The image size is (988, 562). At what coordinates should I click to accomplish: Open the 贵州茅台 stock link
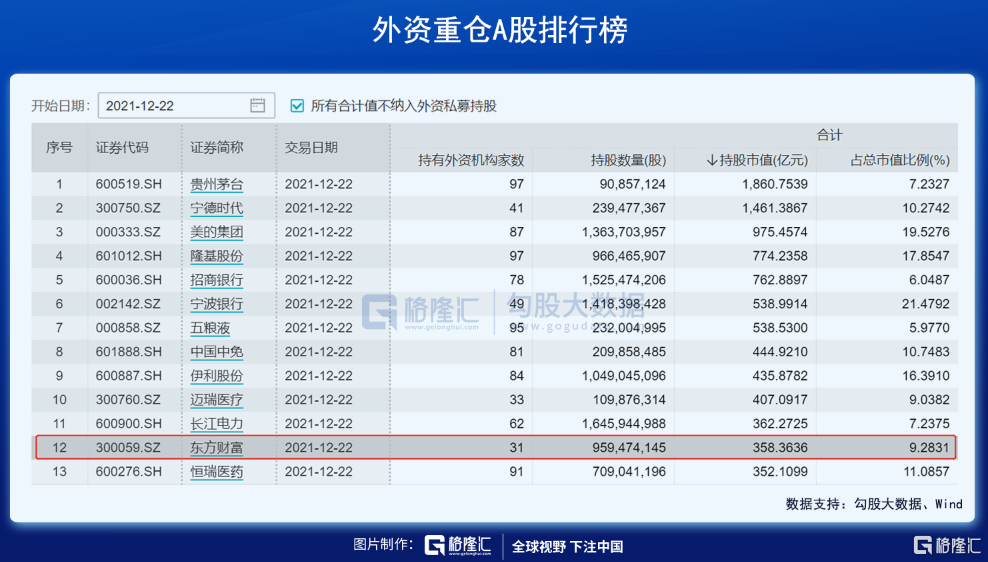(x=217, y=185)
